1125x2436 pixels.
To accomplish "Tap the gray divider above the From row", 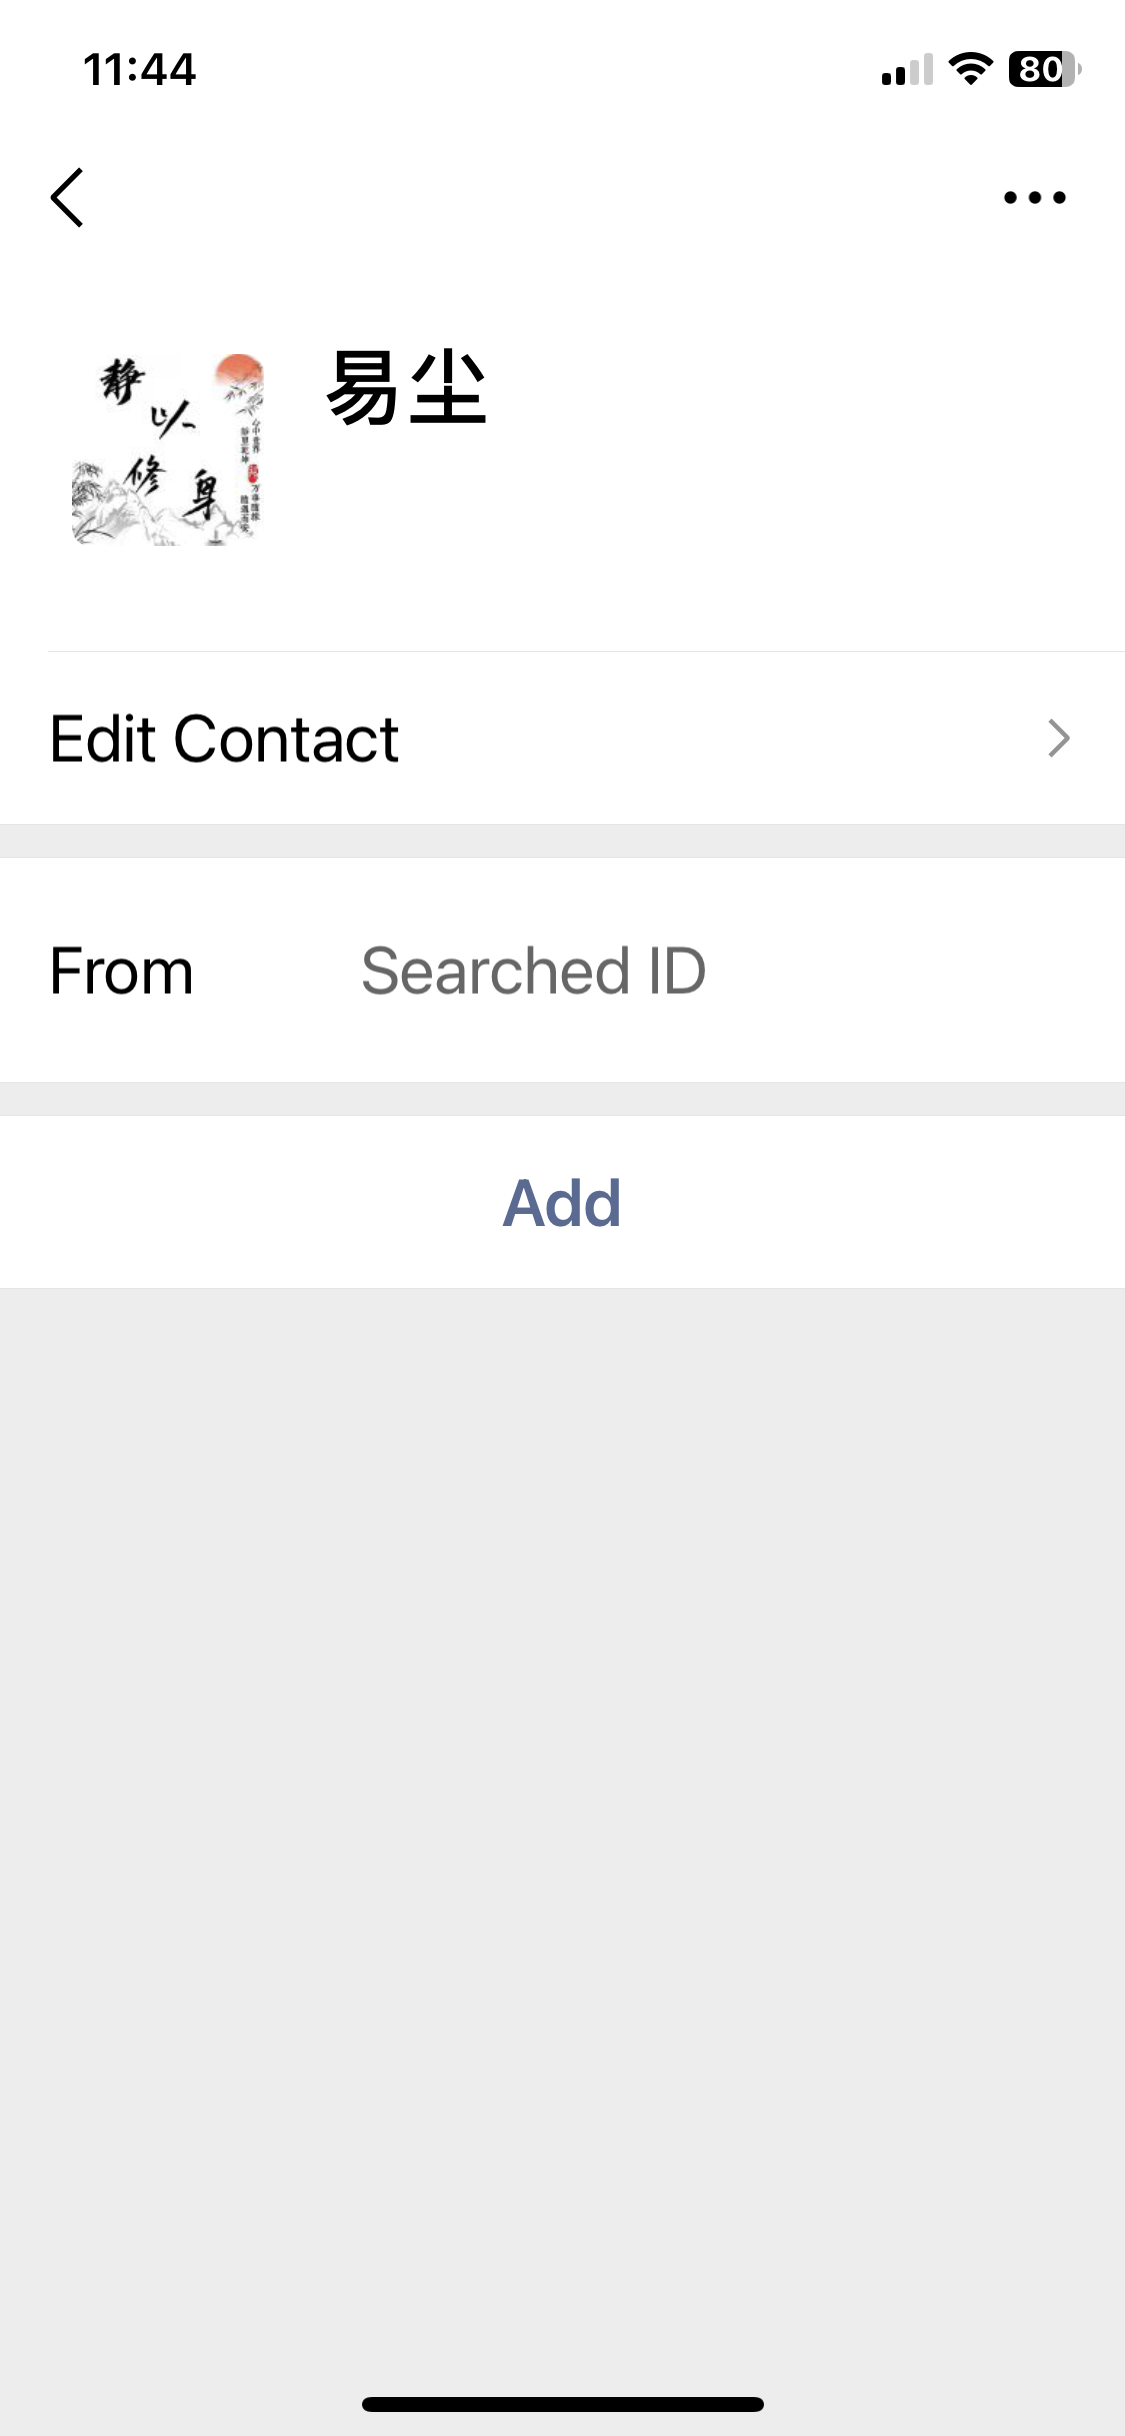I will click(562, 841).
